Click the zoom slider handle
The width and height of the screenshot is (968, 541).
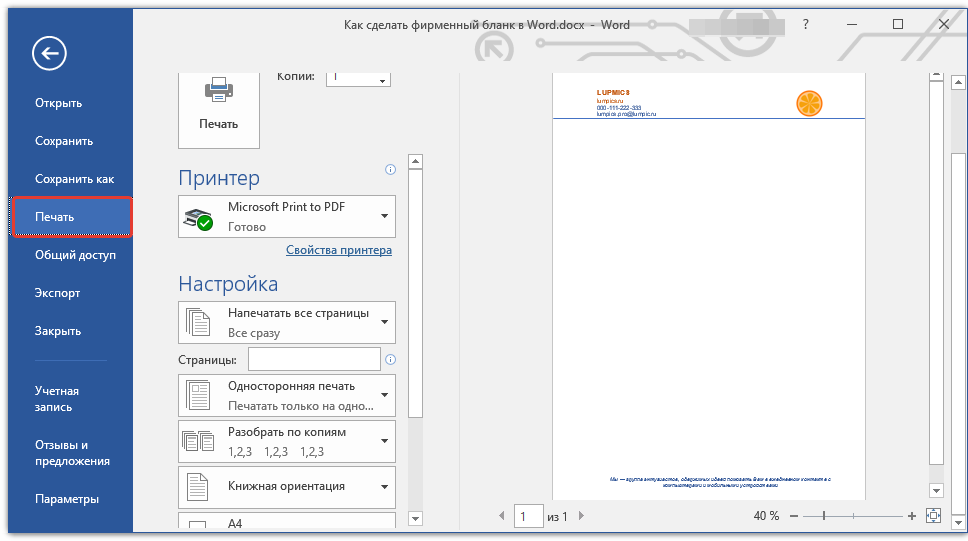(824, 516)
